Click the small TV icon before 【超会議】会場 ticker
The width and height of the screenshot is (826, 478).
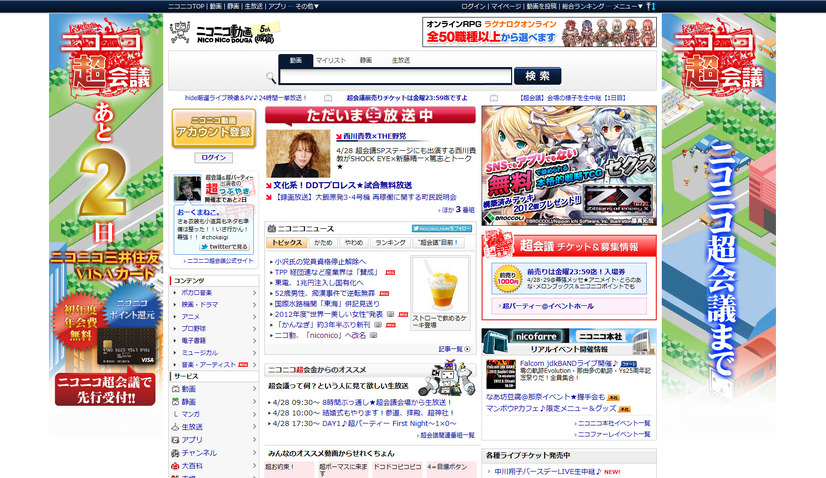coord(494,98)
